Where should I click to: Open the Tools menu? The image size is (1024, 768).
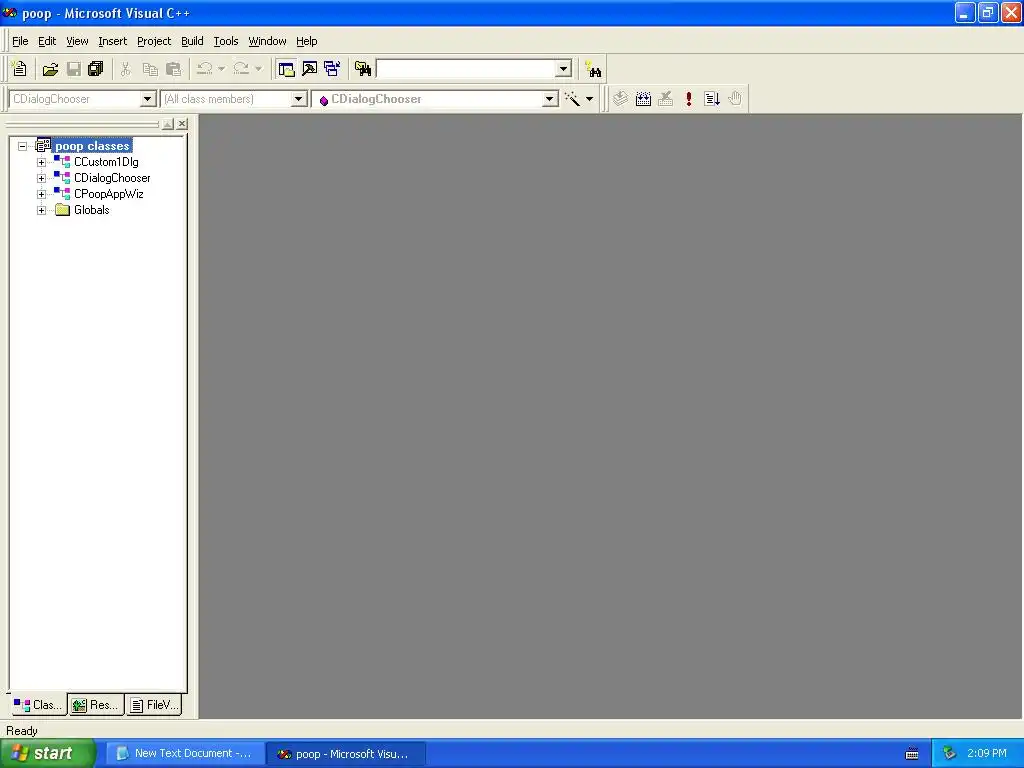pyautogui.click(x=226, y=41)
